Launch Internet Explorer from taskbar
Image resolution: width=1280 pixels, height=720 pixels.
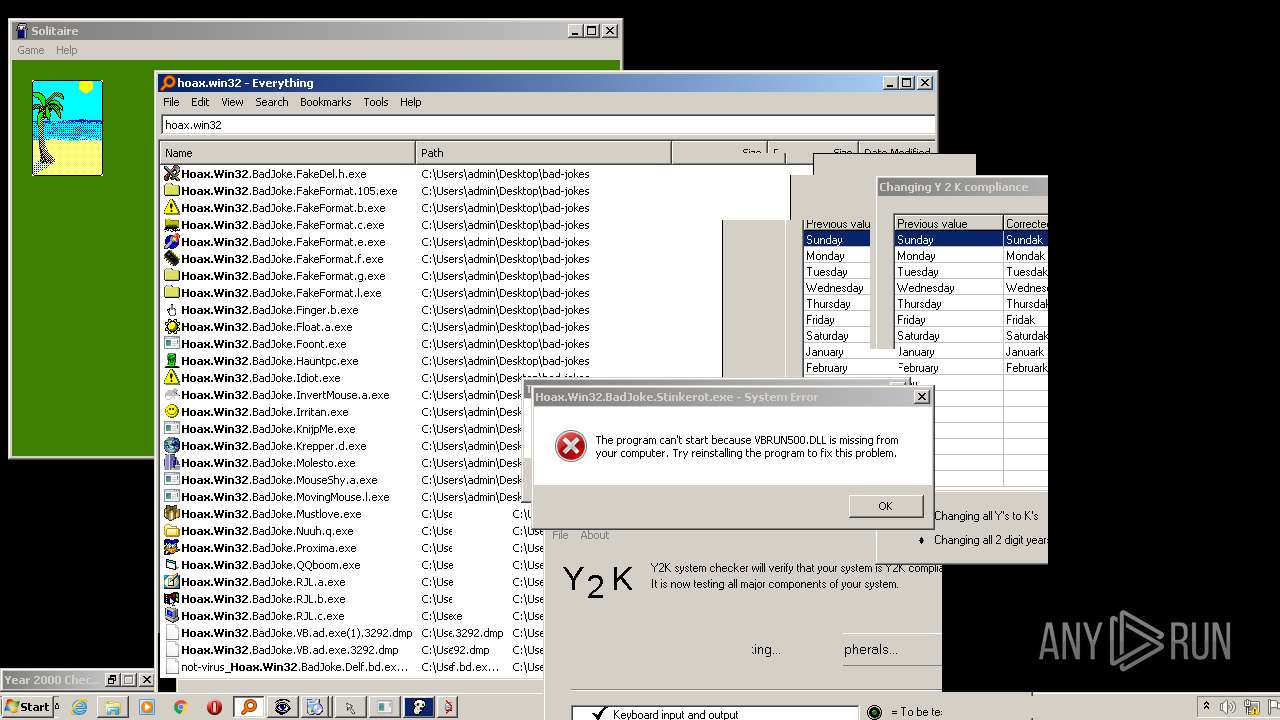79,707
